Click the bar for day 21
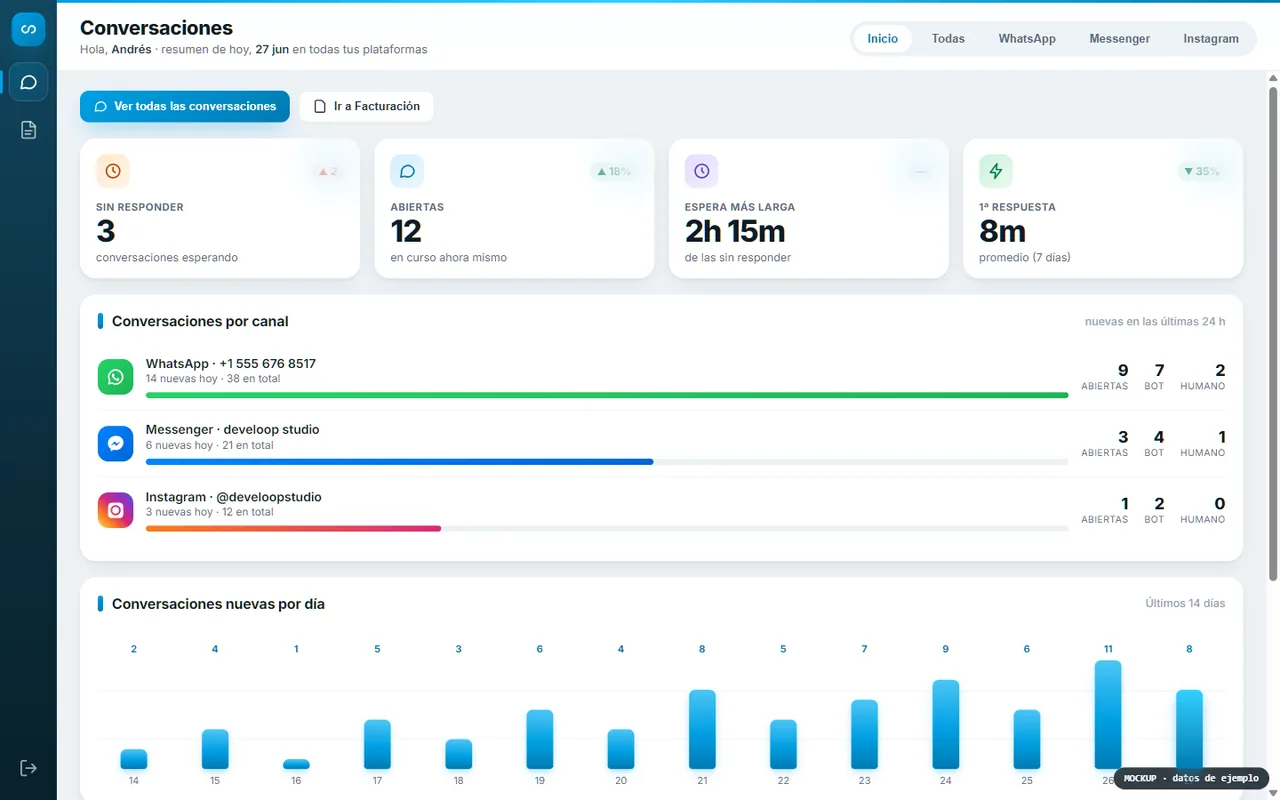This screenshot has height=800, width=1280. pos(702,729)
